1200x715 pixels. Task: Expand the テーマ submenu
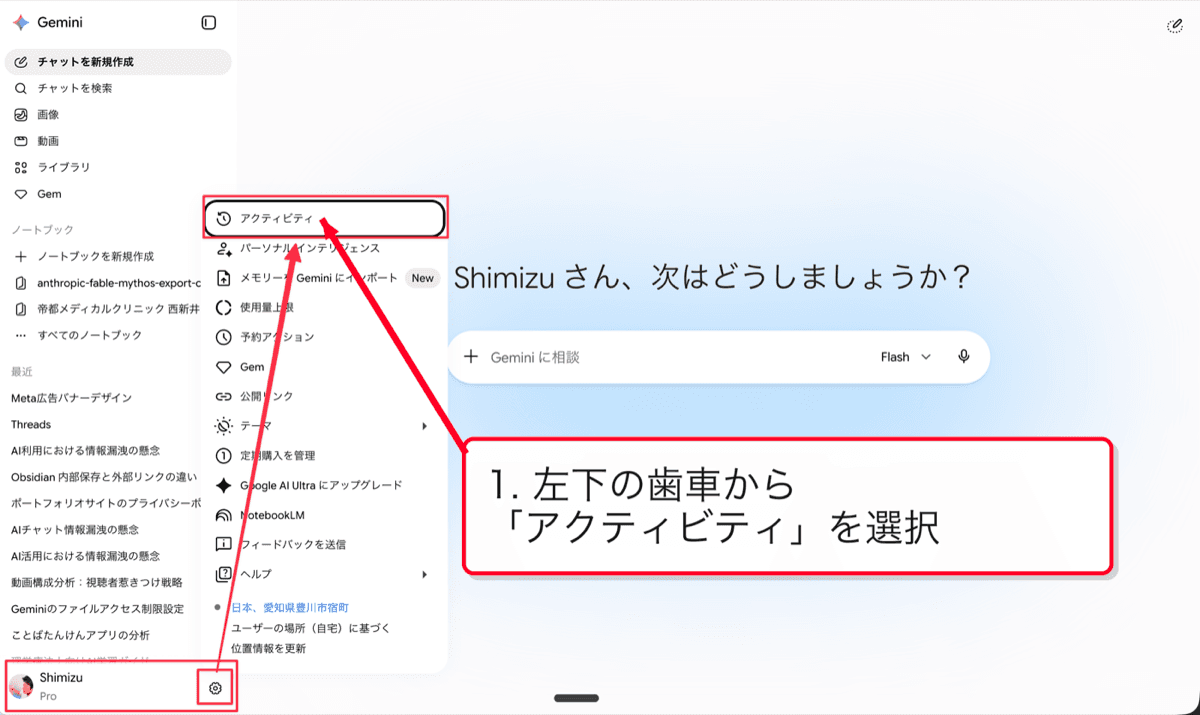(325, 426)
